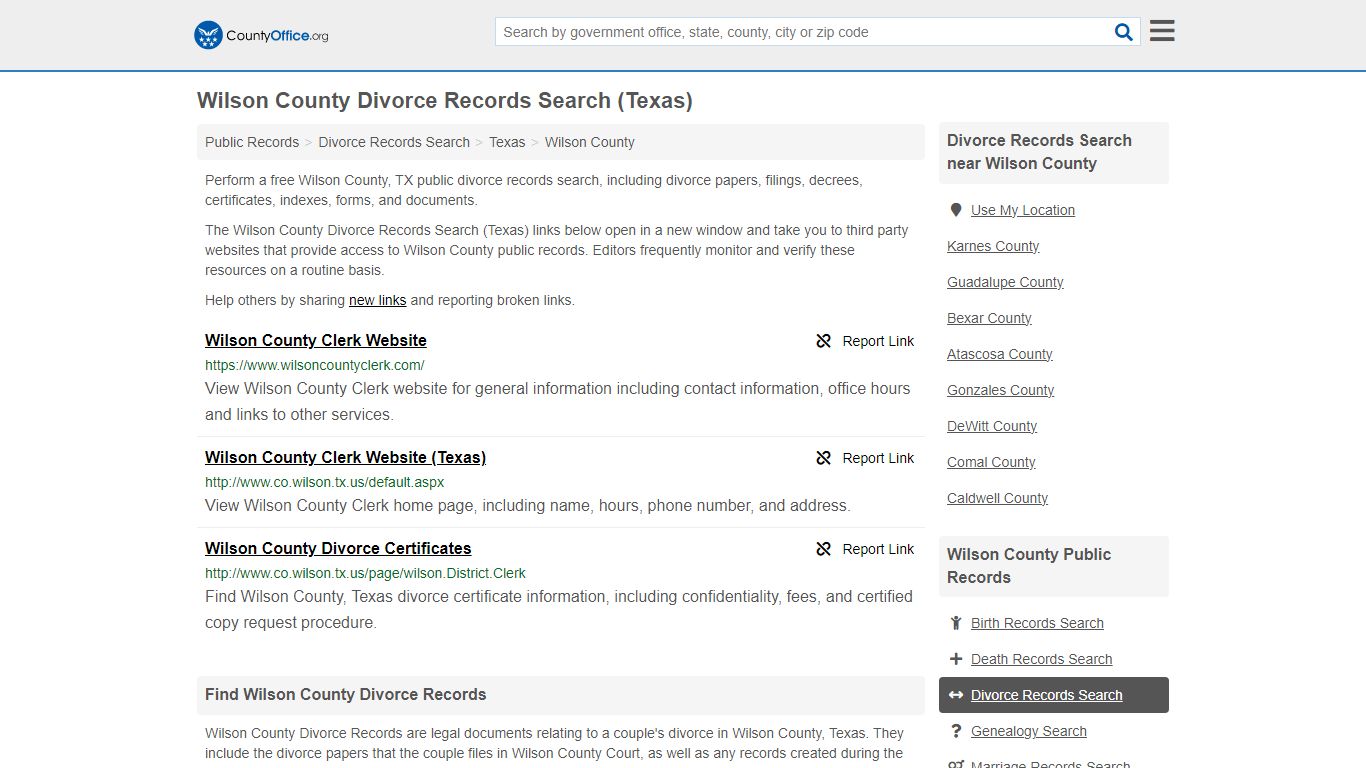
Task: Visit wilson.District.Clerk page URL
Action: point(365,573)
